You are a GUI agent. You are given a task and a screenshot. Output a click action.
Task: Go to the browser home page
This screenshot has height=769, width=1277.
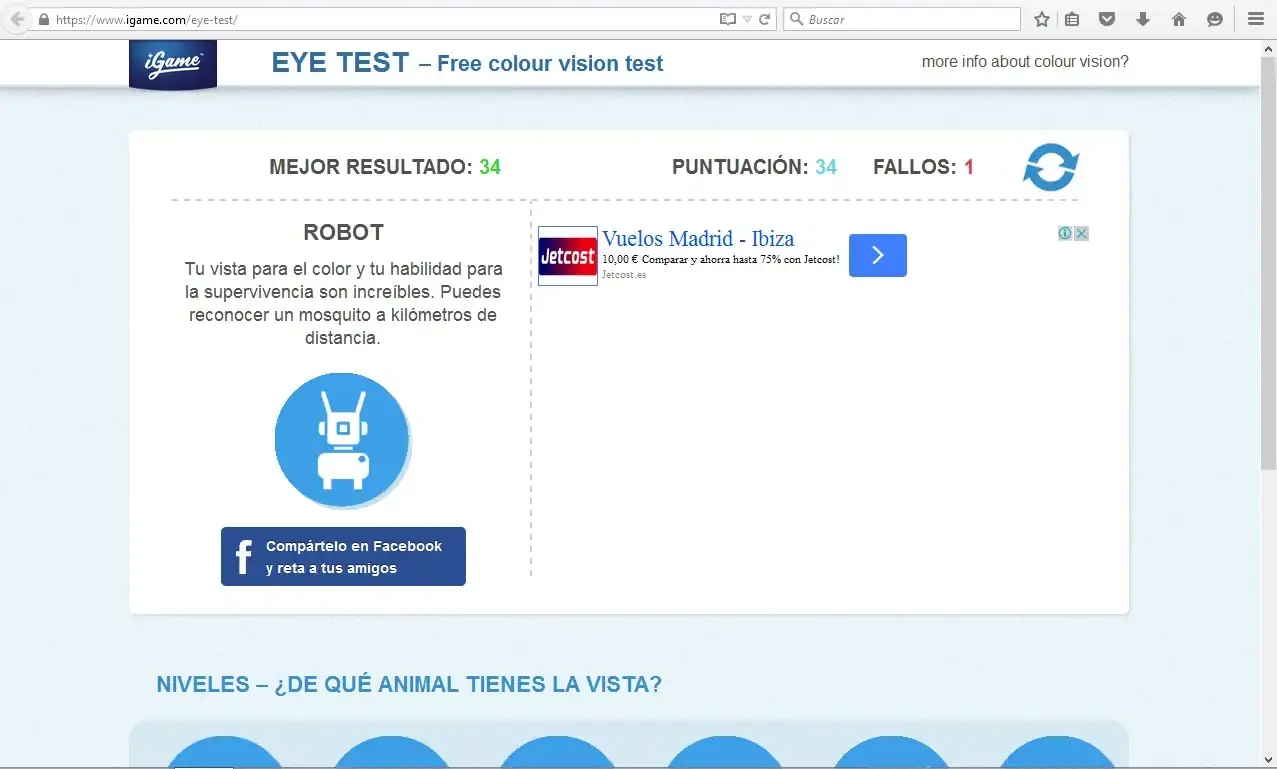pos(1179,19)
